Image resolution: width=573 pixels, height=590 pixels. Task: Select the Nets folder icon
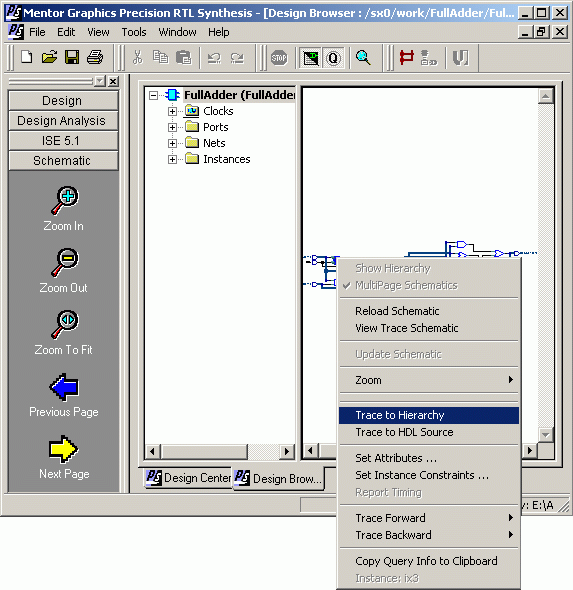[192, 143]
